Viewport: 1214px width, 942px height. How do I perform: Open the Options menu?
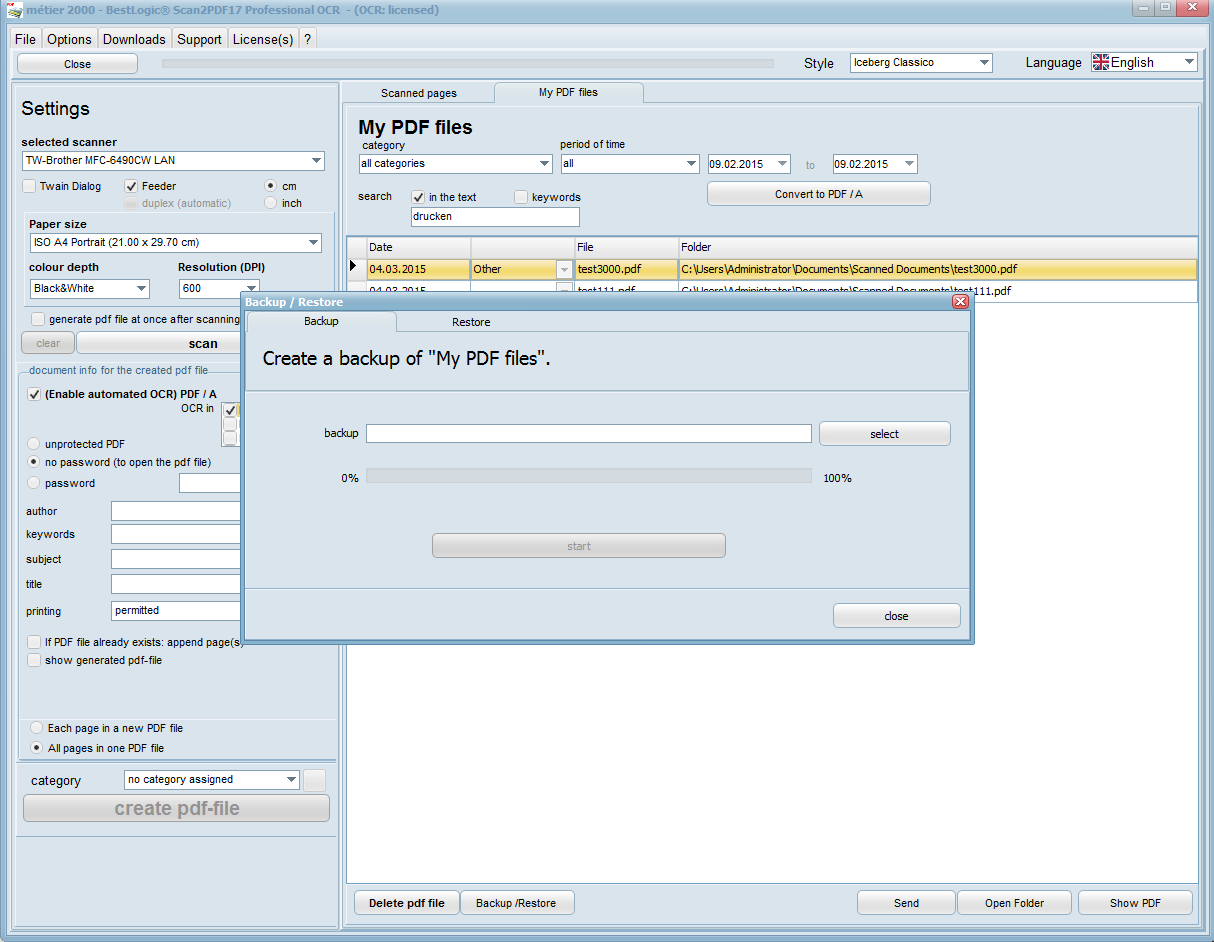click(69, 39)
